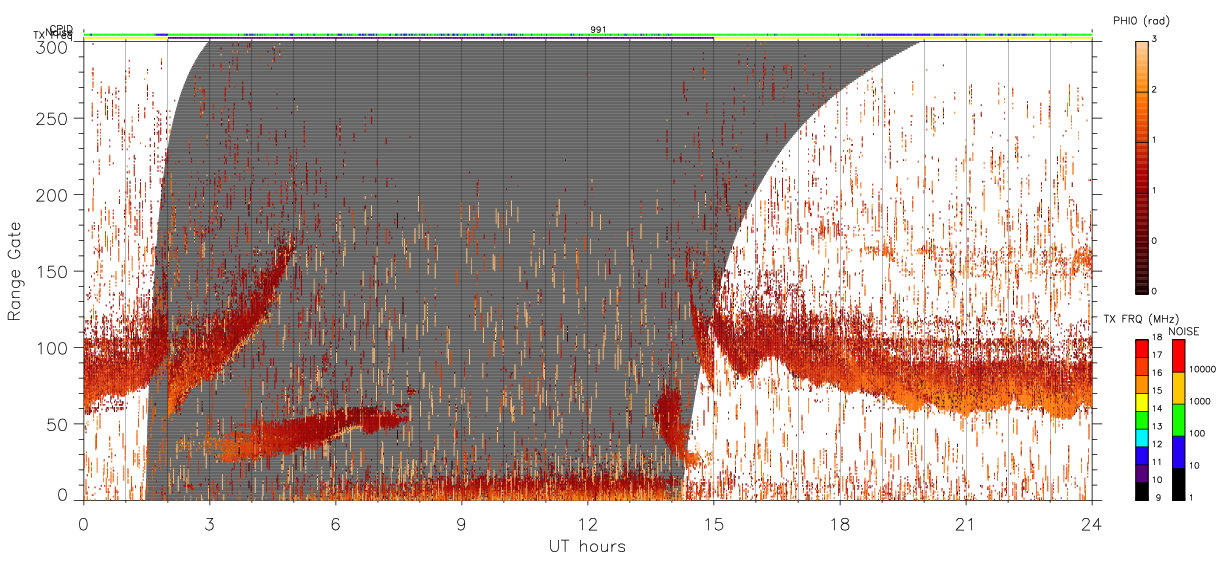
Task: Click the '100' NOISE legend value
Action: 1197,433
